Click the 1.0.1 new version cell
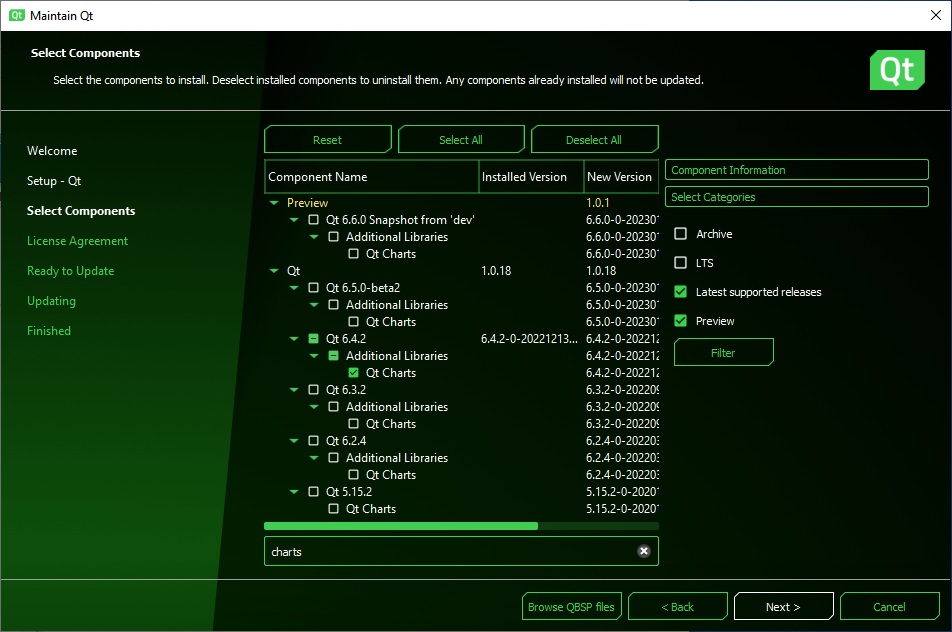 coord(597,202)
